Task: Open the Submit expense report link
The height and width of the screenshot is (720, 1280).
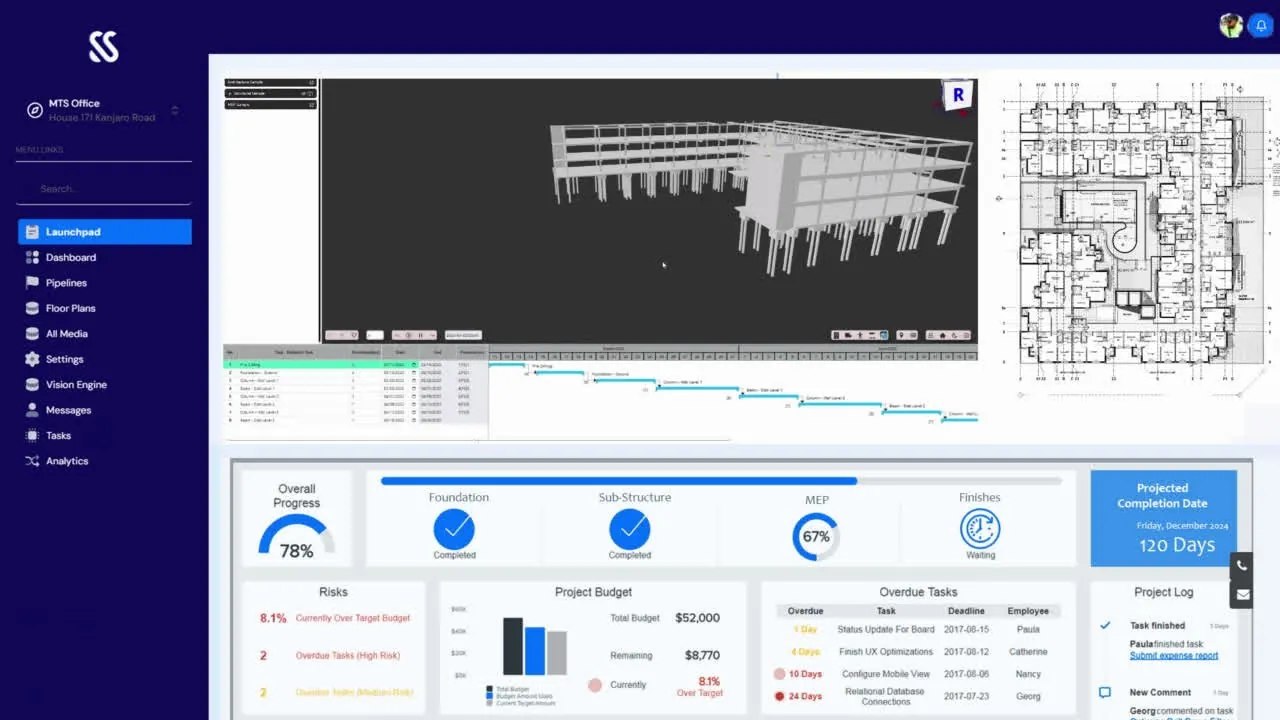Action: coord(1174,656)
